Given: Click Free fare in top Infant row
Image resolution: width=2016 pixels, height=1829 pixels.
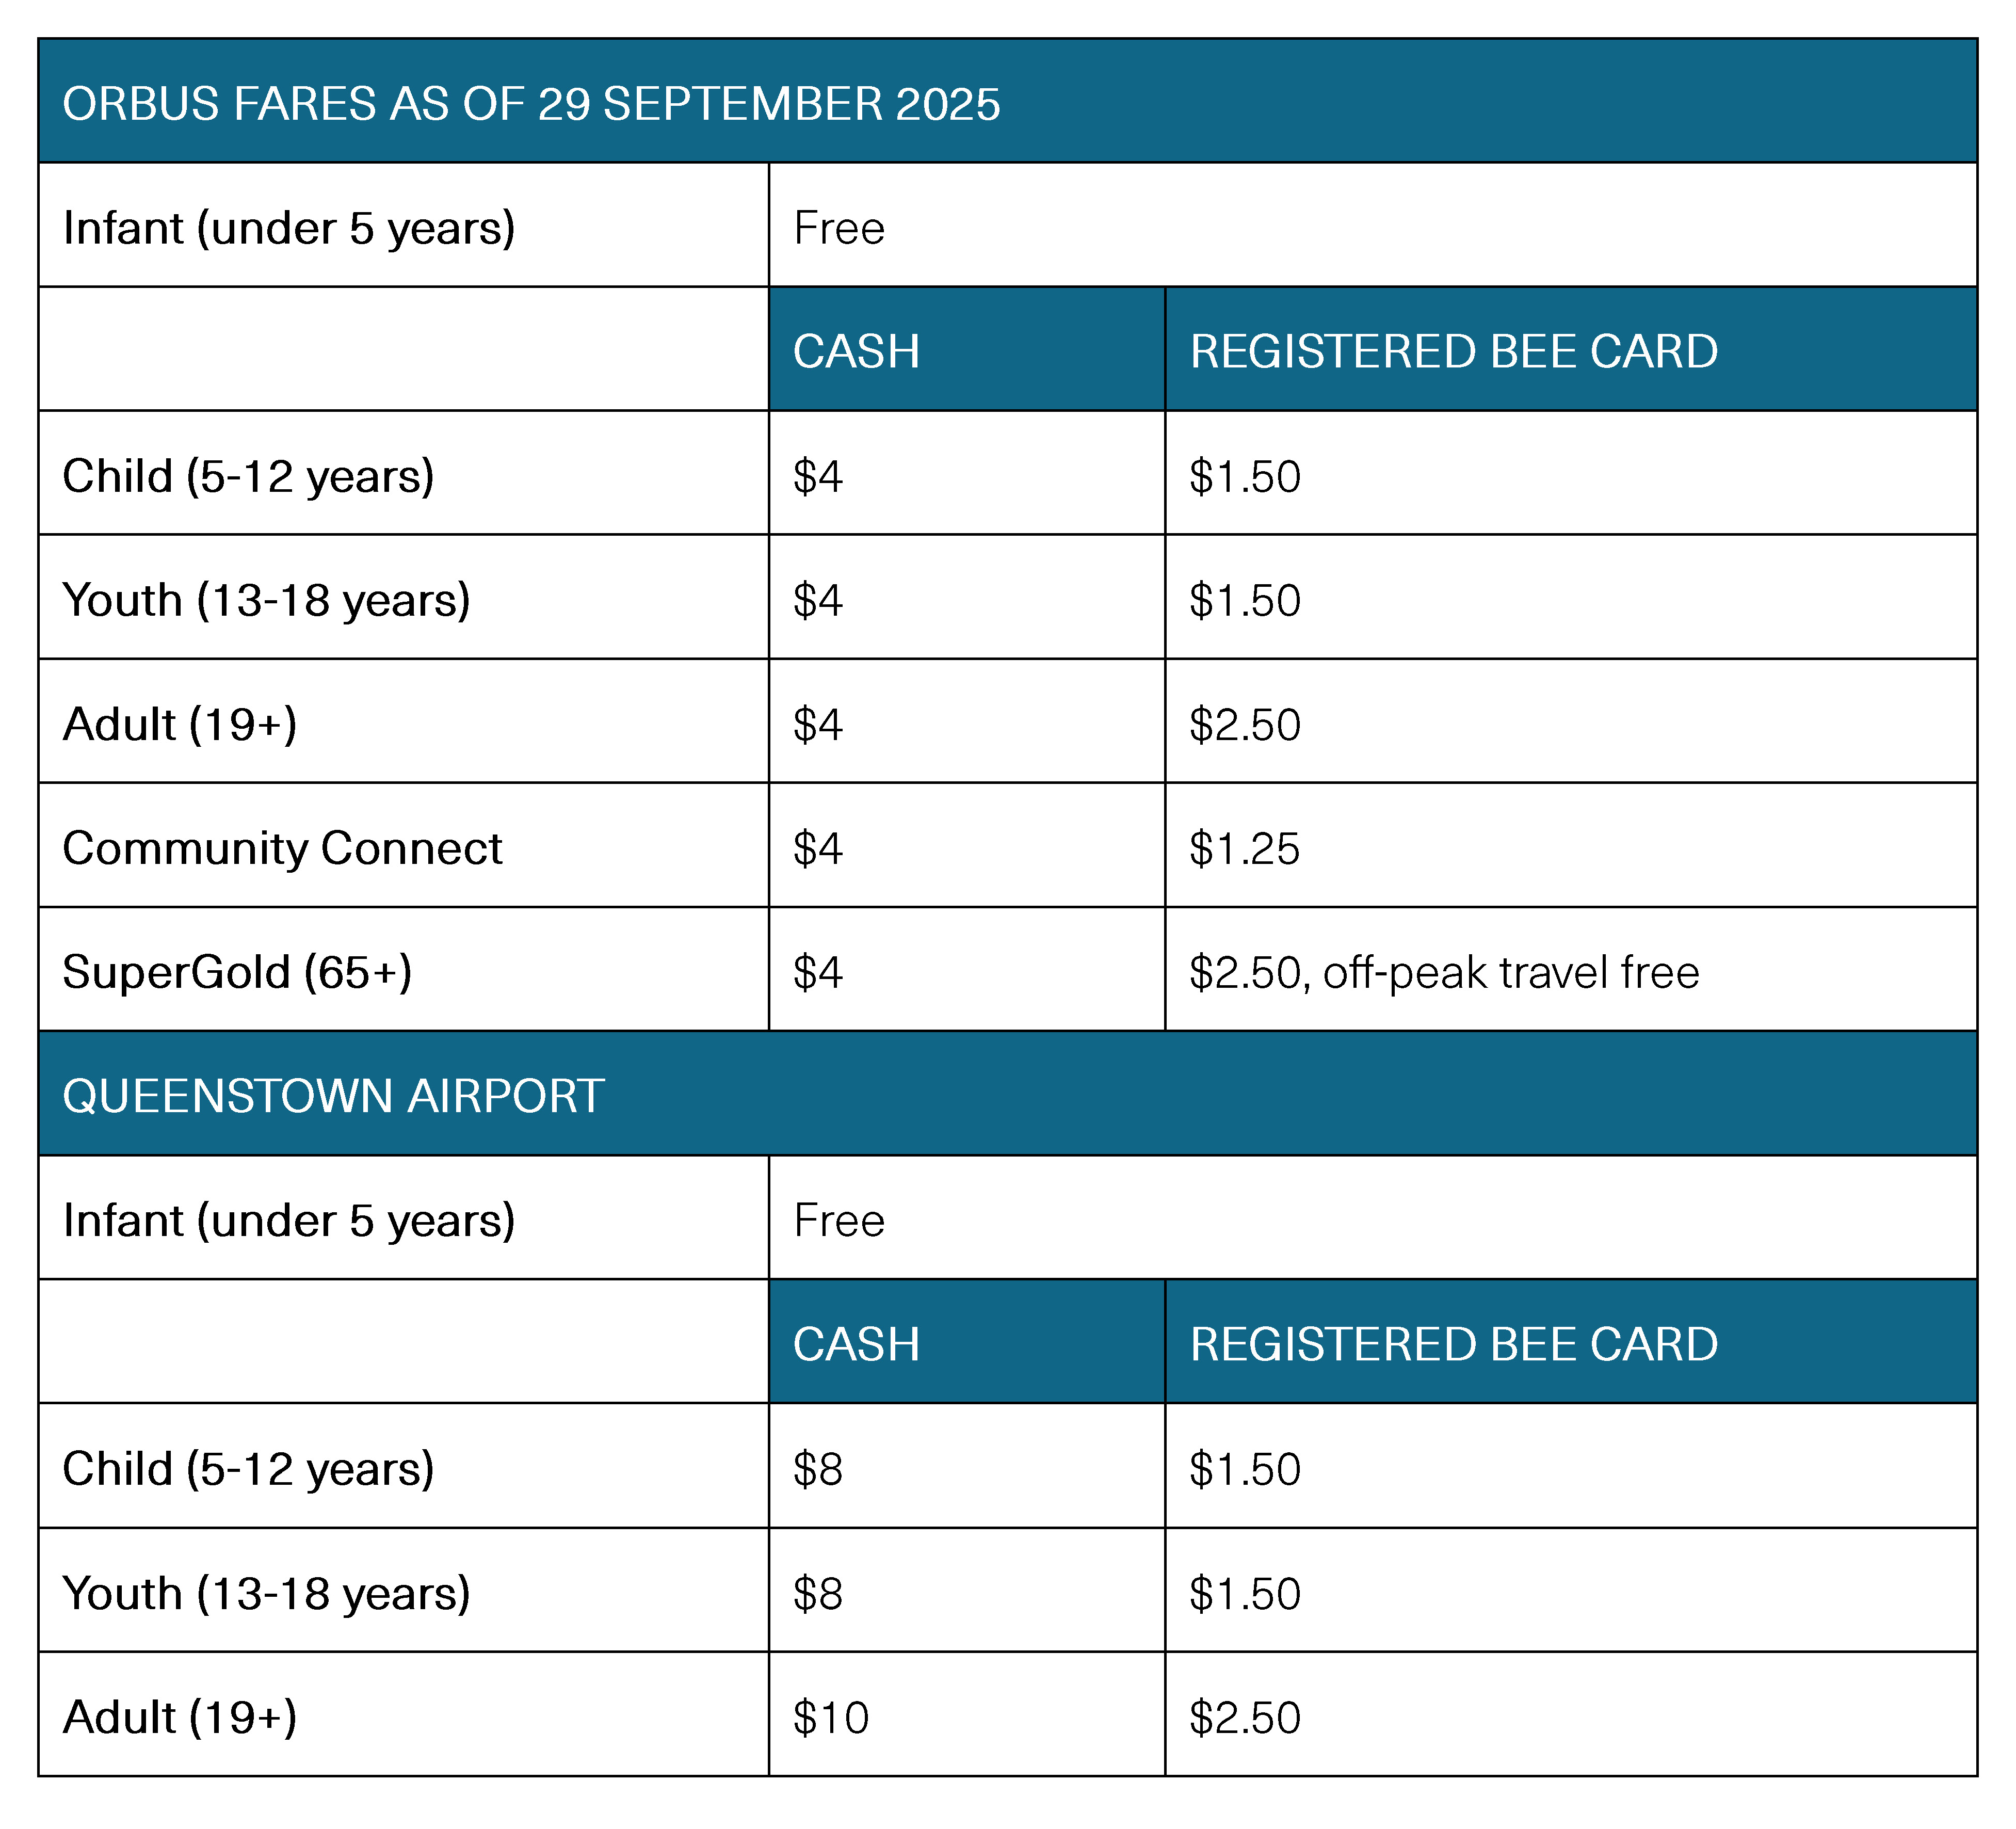Looking at the screenshot, I should 839,228.
